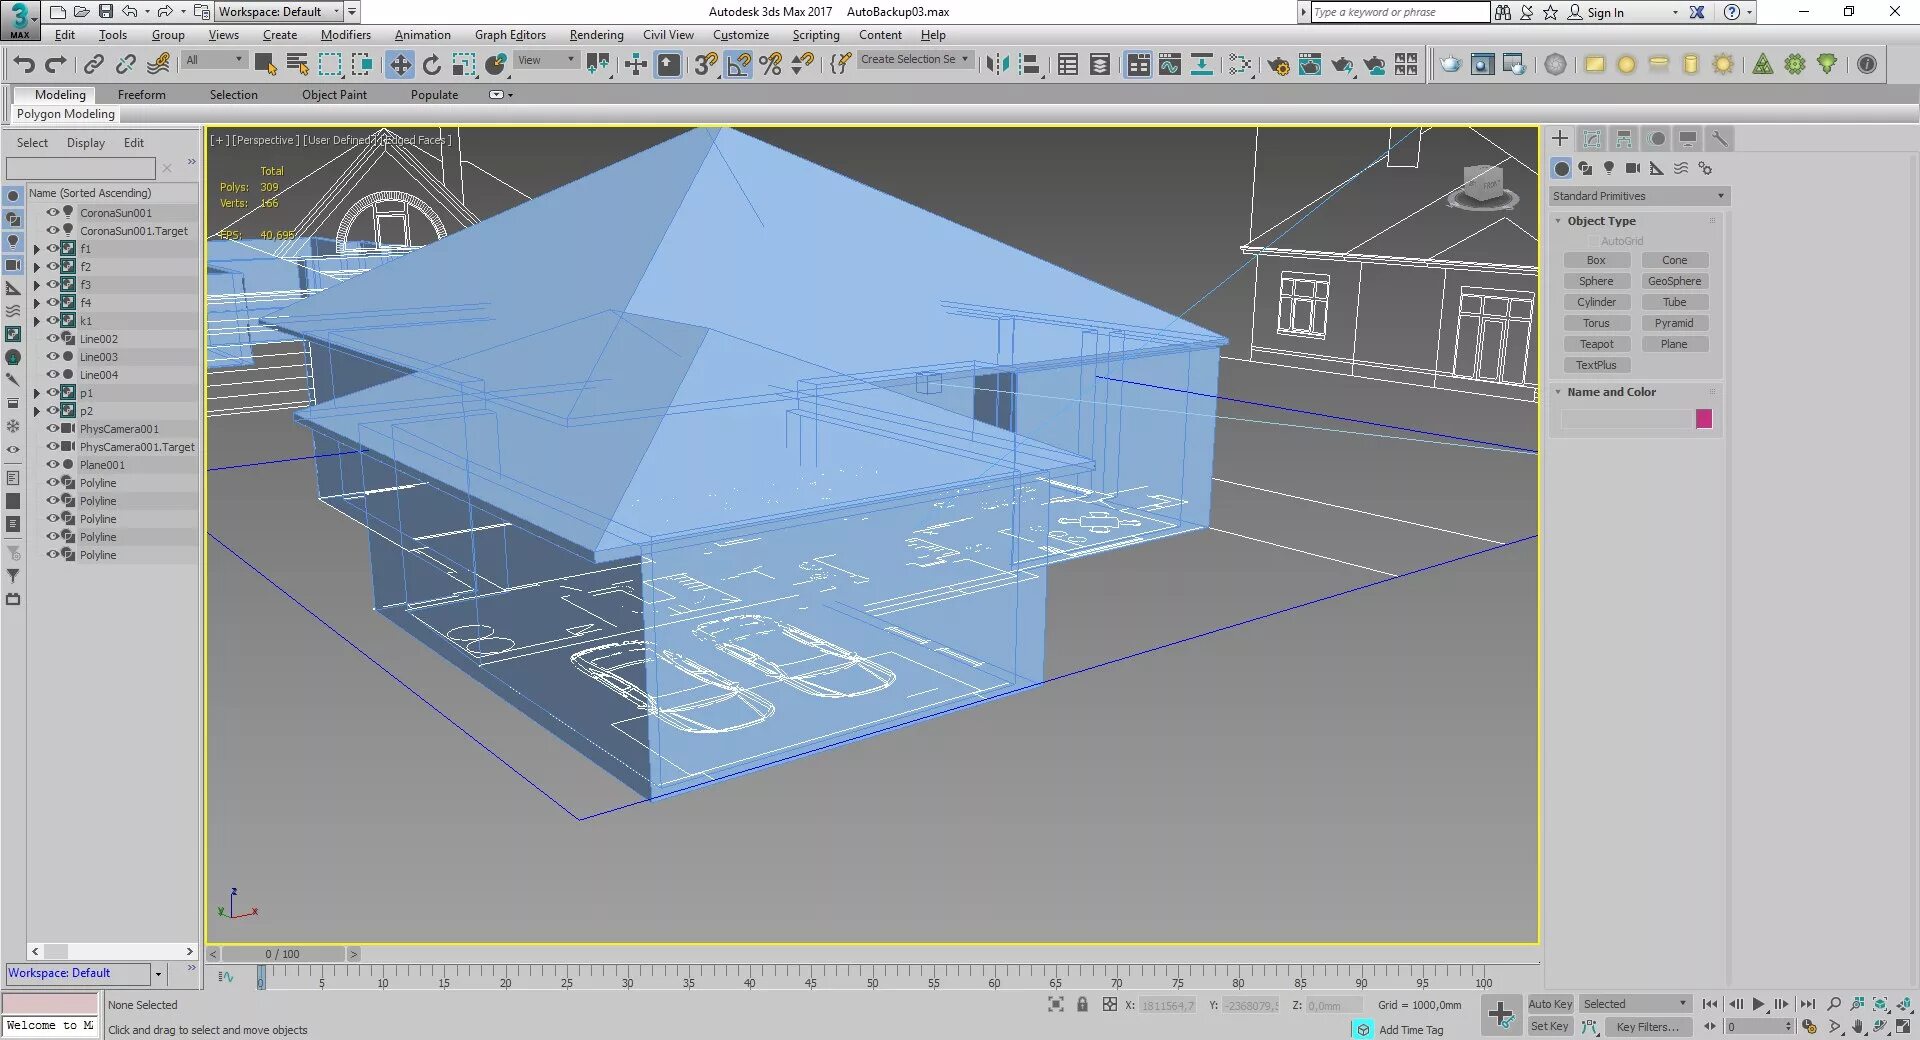Select the Lights category icon

1609,168
